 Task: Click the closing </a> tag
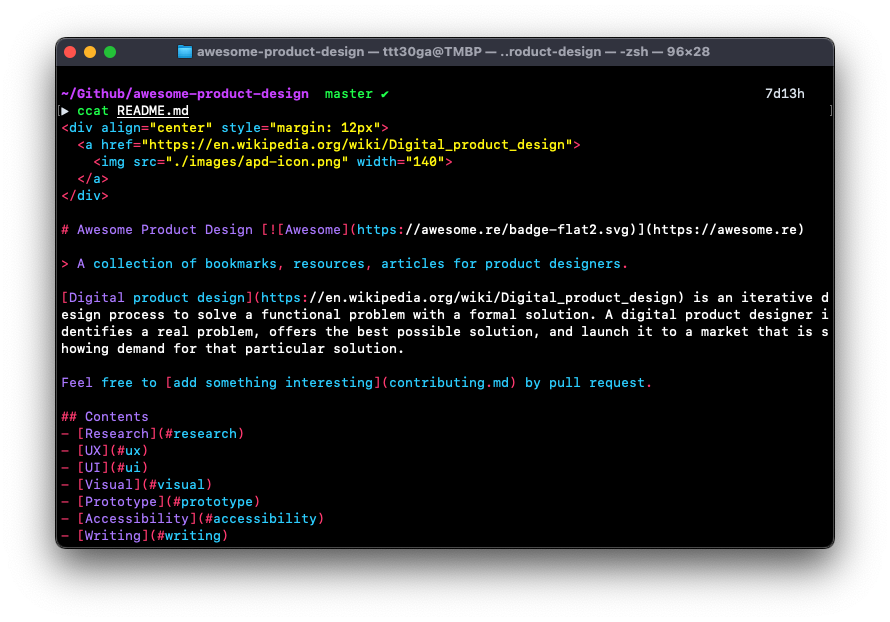click(x=93, y=179)
